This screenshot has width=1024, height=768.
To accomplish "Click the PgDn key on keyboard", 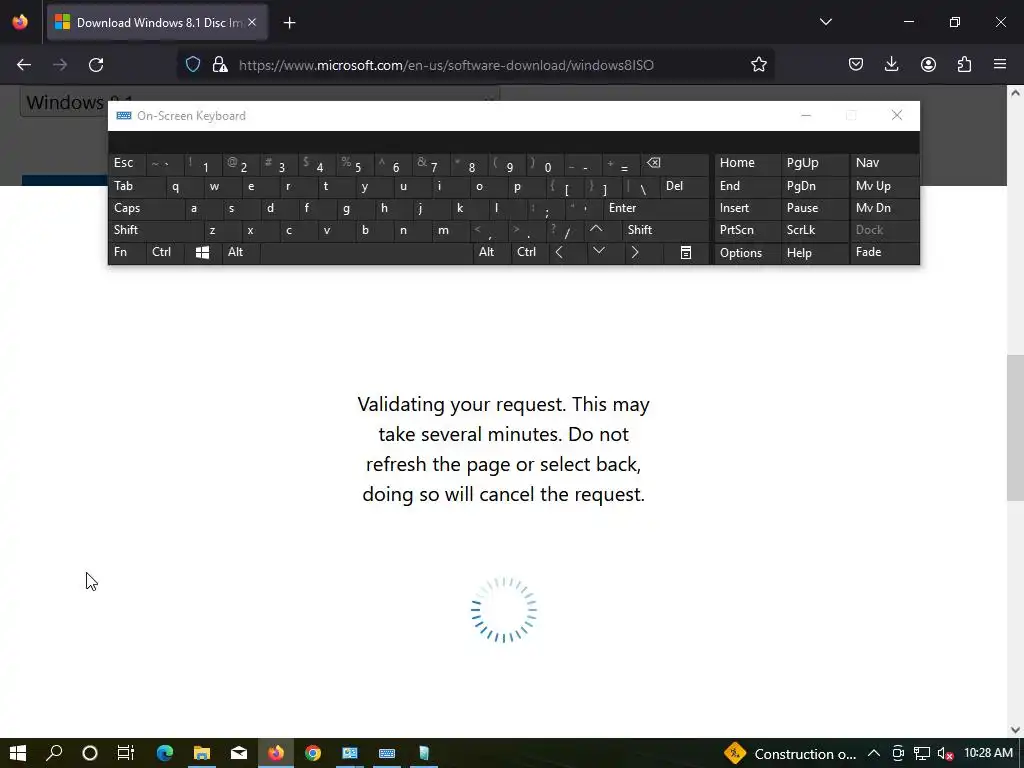I will (814, 186).
